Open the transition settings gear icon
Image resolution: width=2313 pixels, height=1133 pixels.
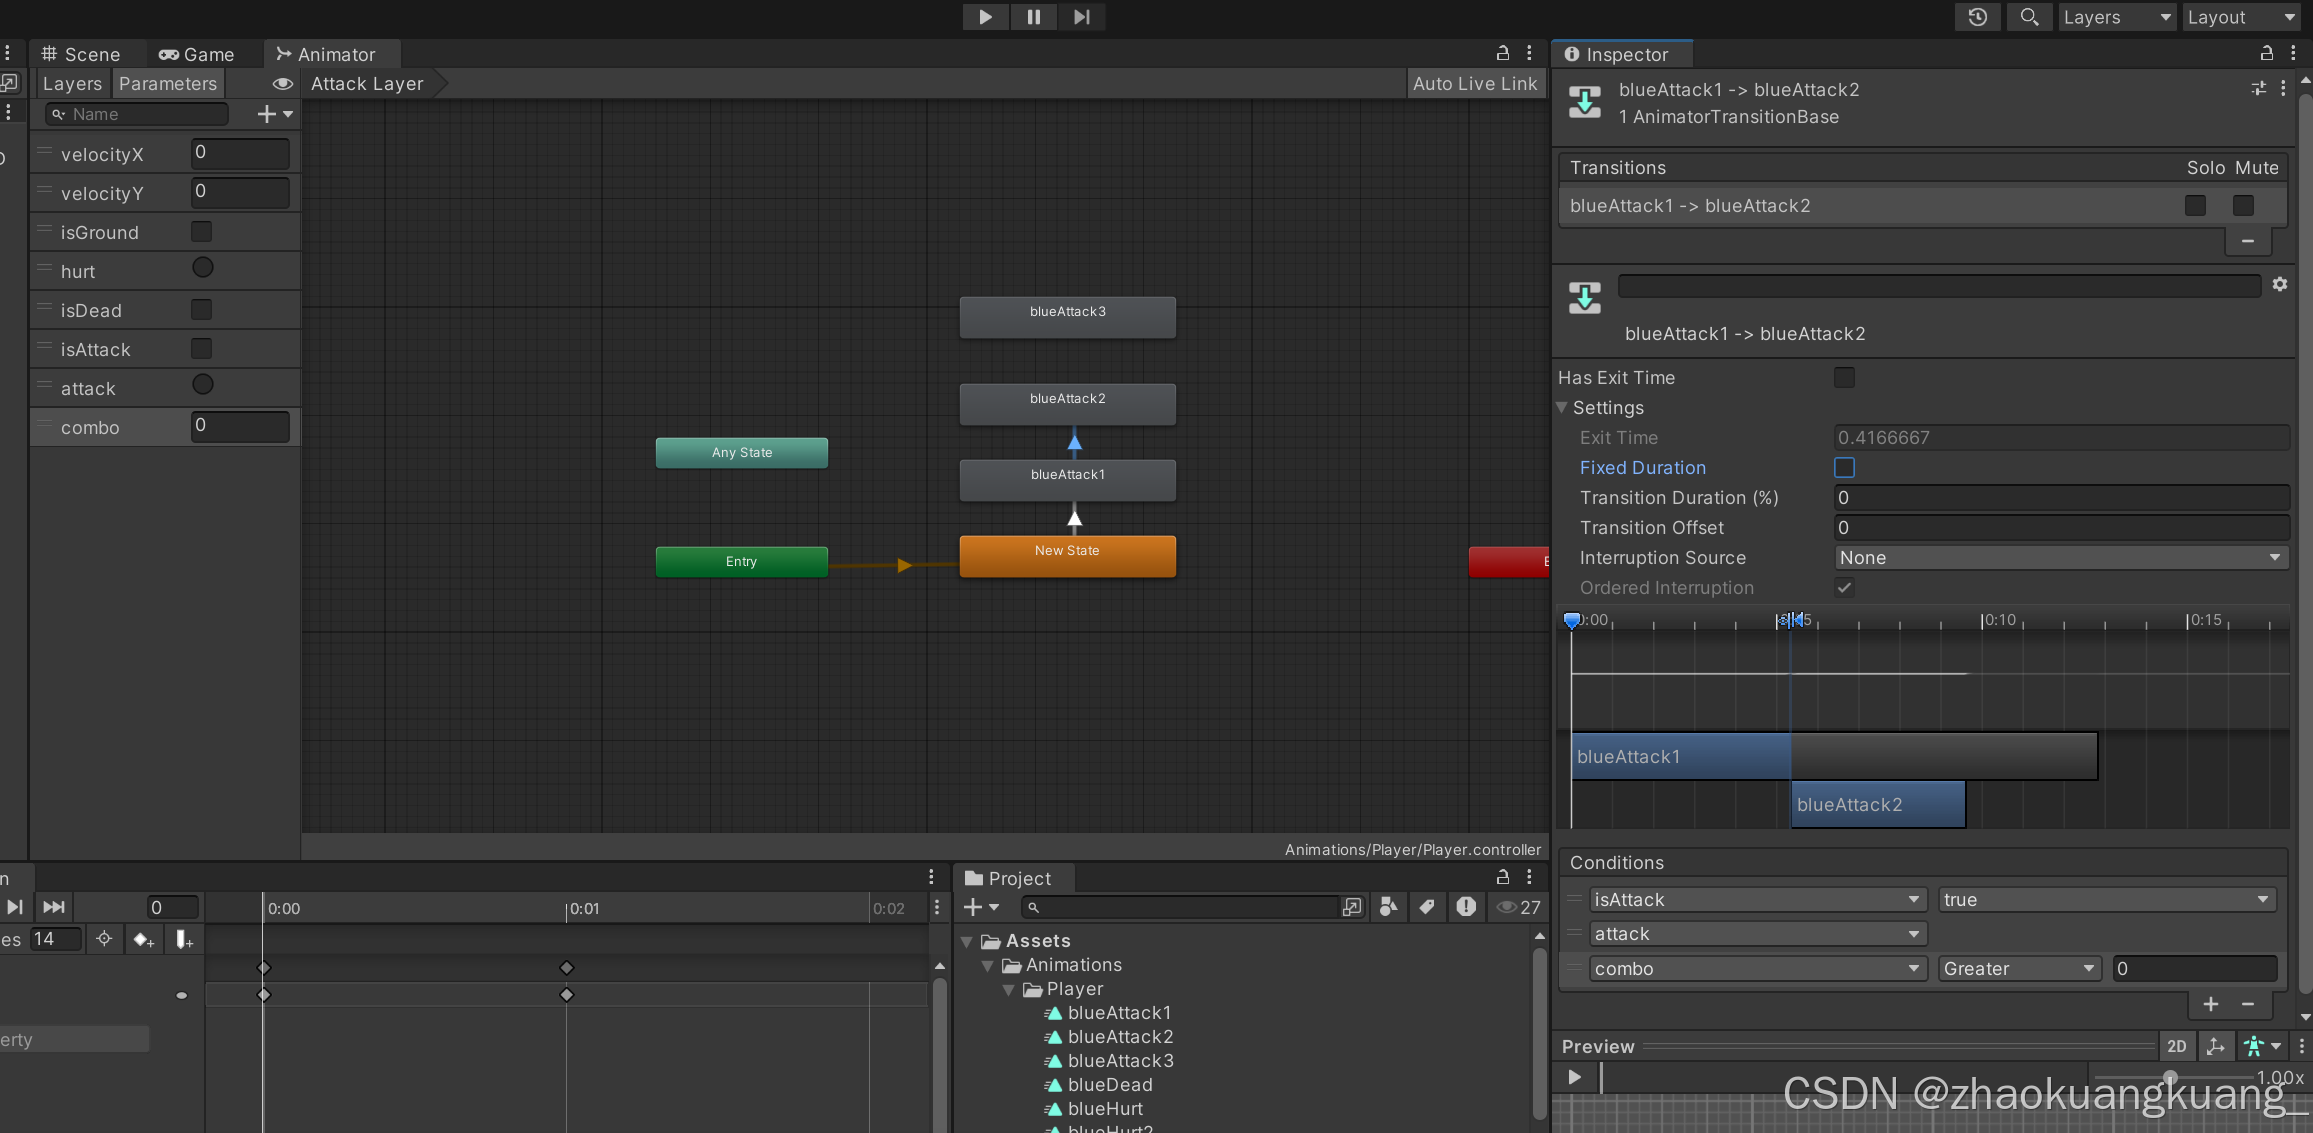pyautogui.click(x=2279, y=285)
